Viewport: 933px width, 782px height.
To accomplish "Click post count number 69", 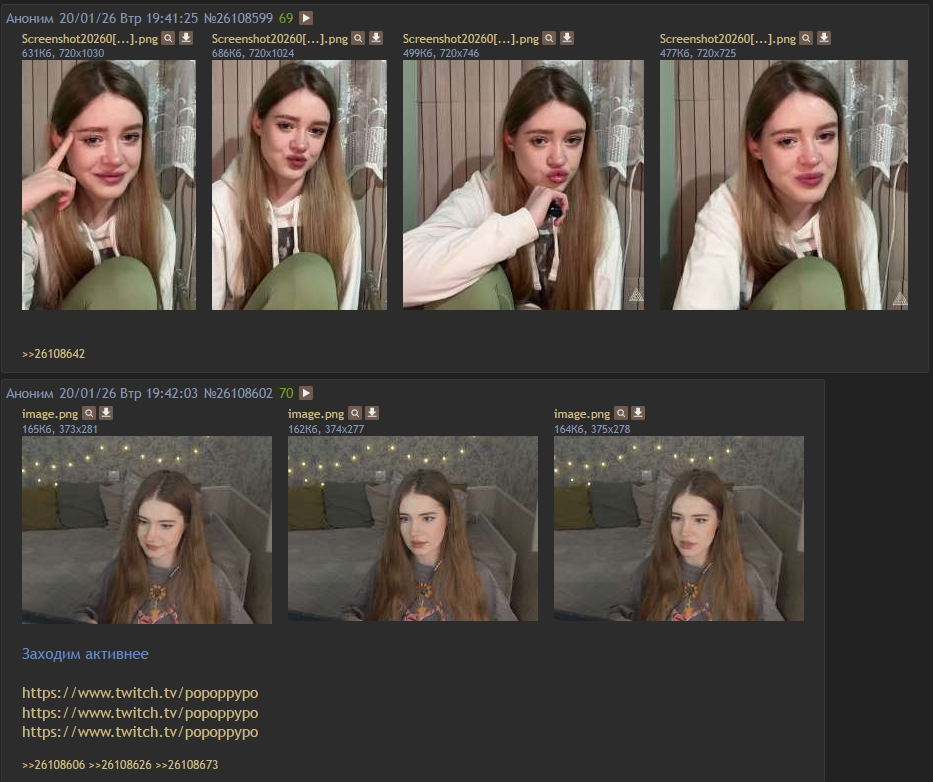I will (286, 18).
